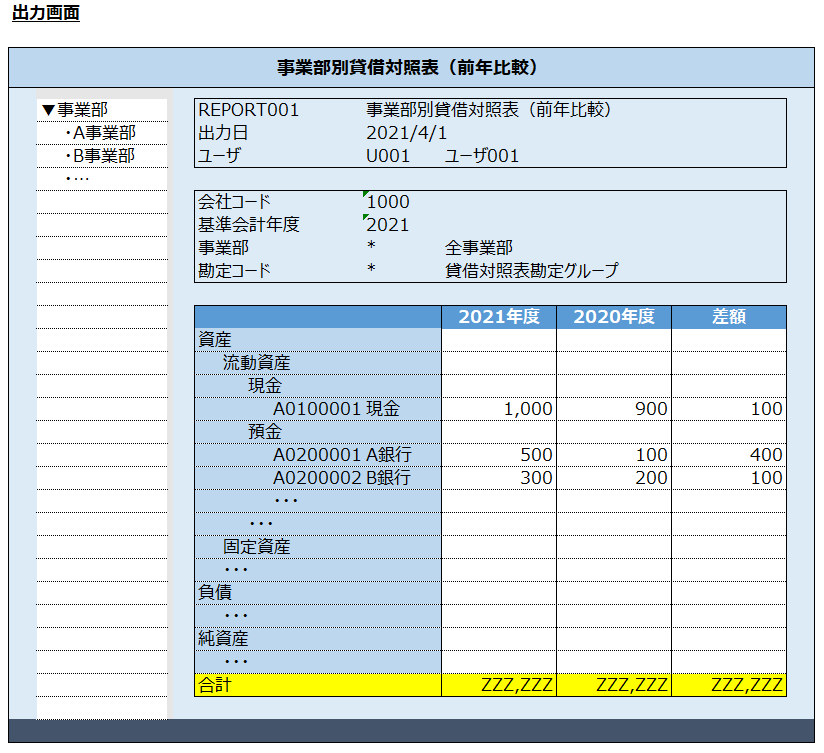
Task: Click the 勘定コード asterisk field
Action: click(x=371, y=271)
